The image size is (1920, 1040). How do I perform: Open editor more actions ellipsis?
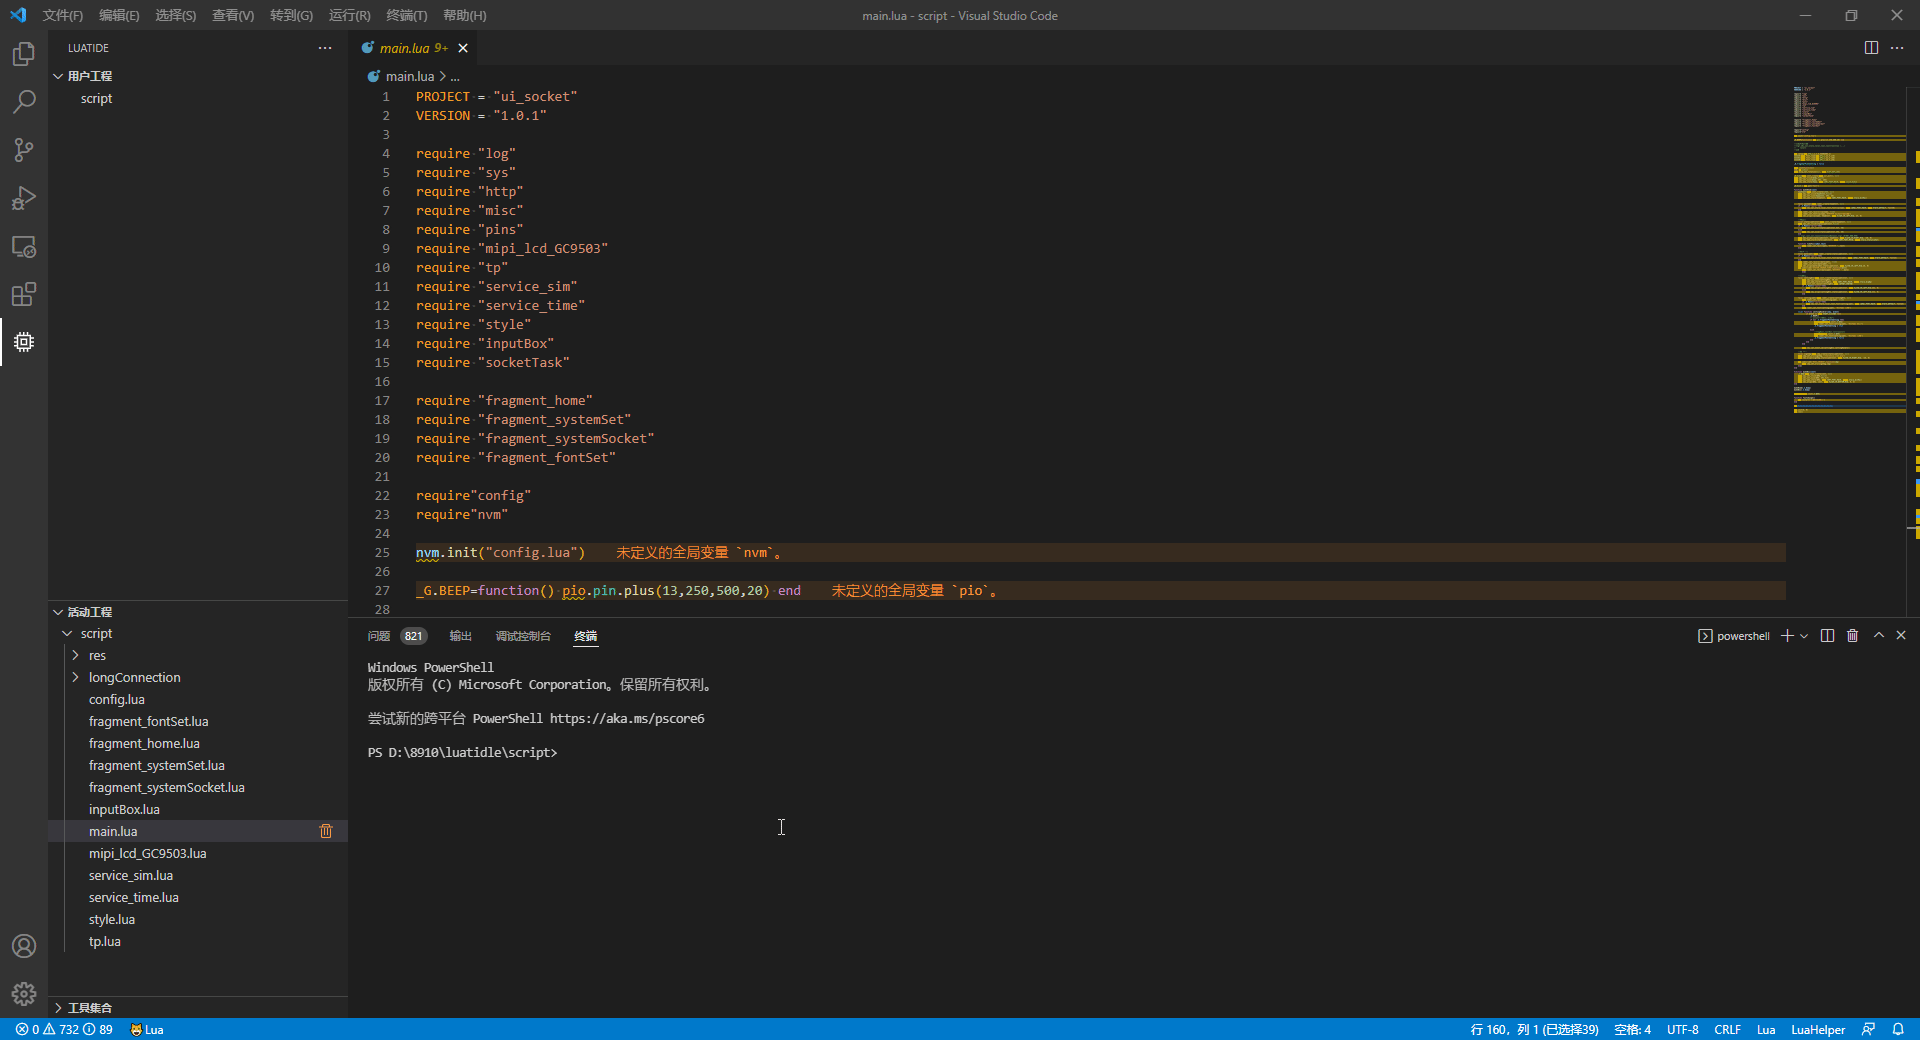tap(1897, 48)
